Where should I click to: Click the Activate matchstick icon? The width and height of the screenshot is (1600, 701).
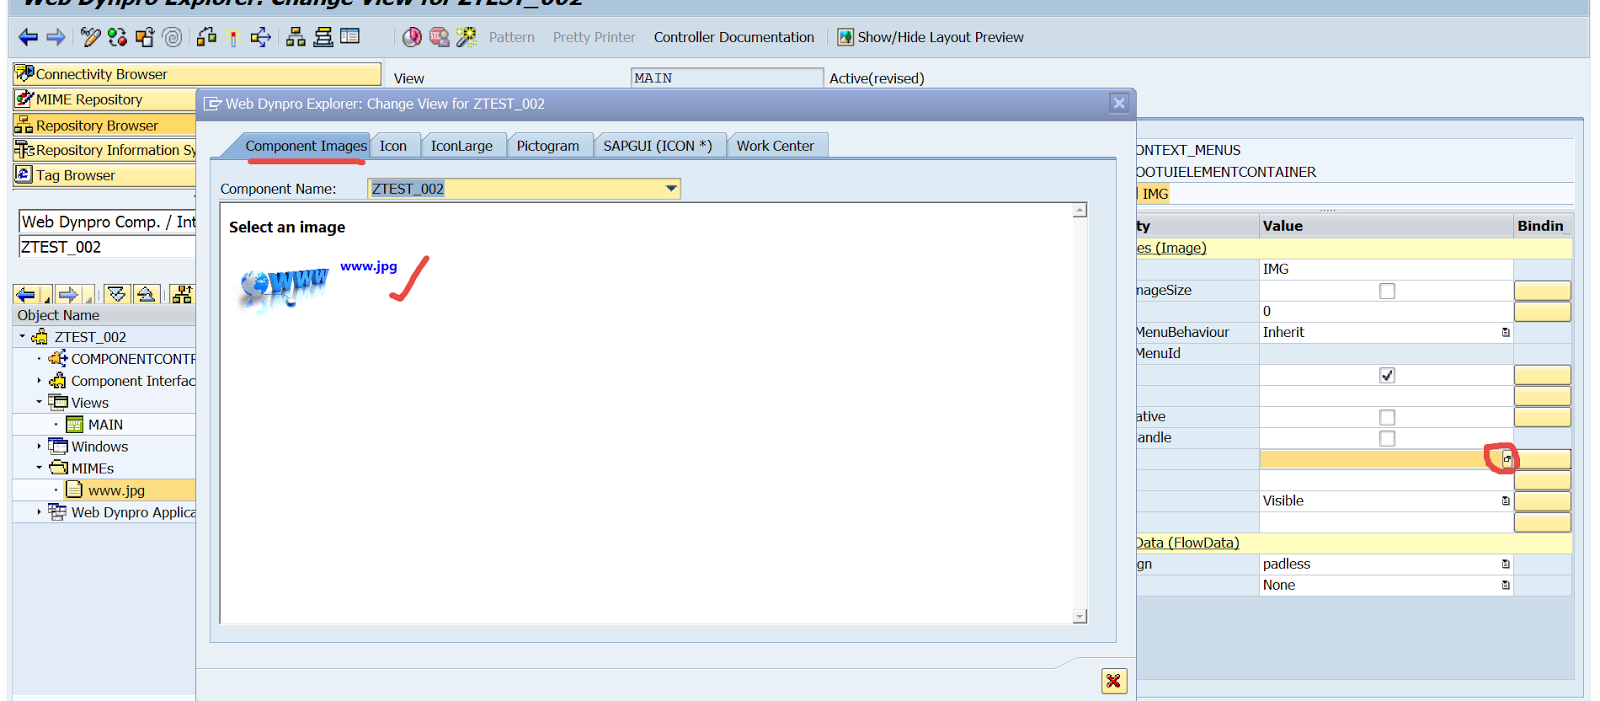pyautogui.click(x=233, y=37)
